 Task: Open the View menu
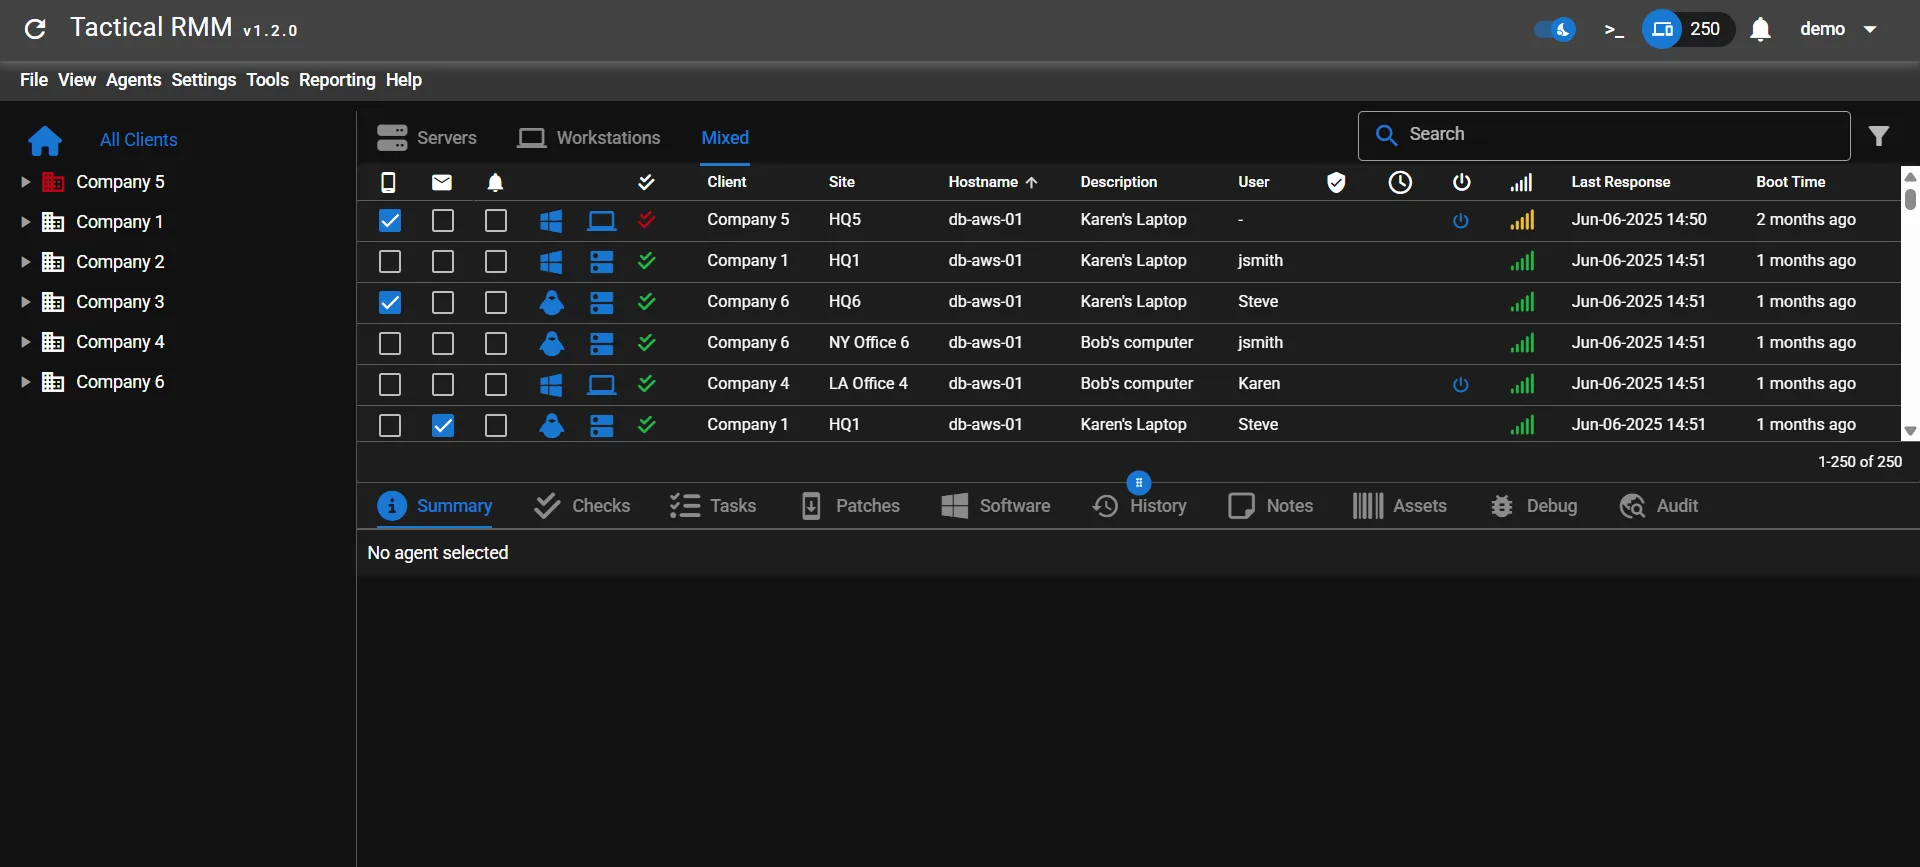(77, 80)
